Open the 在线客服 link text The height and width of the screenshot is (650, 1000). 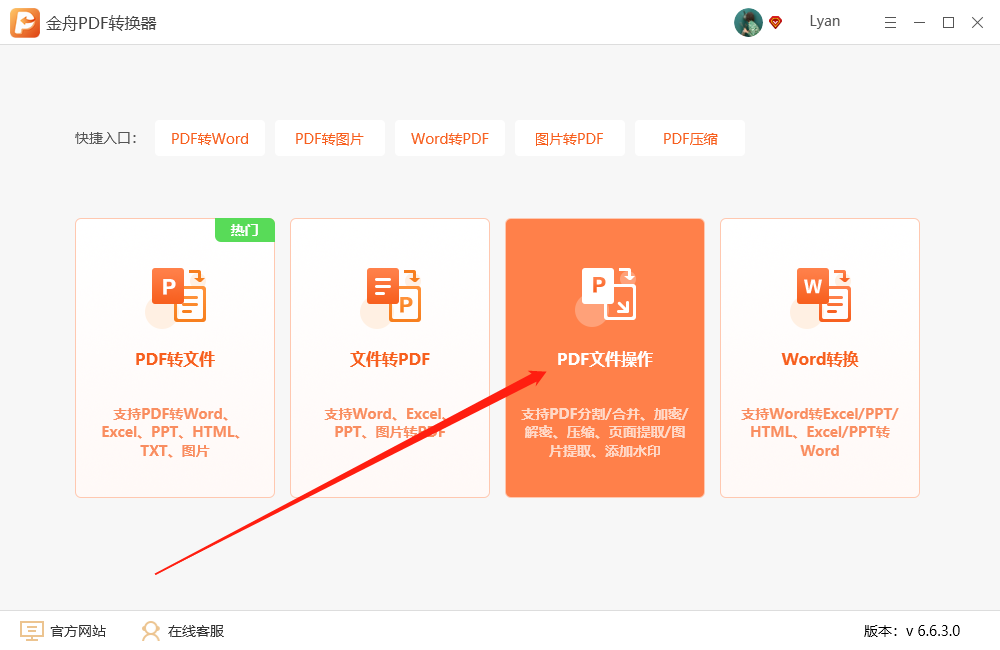click(x=196, y=631)
